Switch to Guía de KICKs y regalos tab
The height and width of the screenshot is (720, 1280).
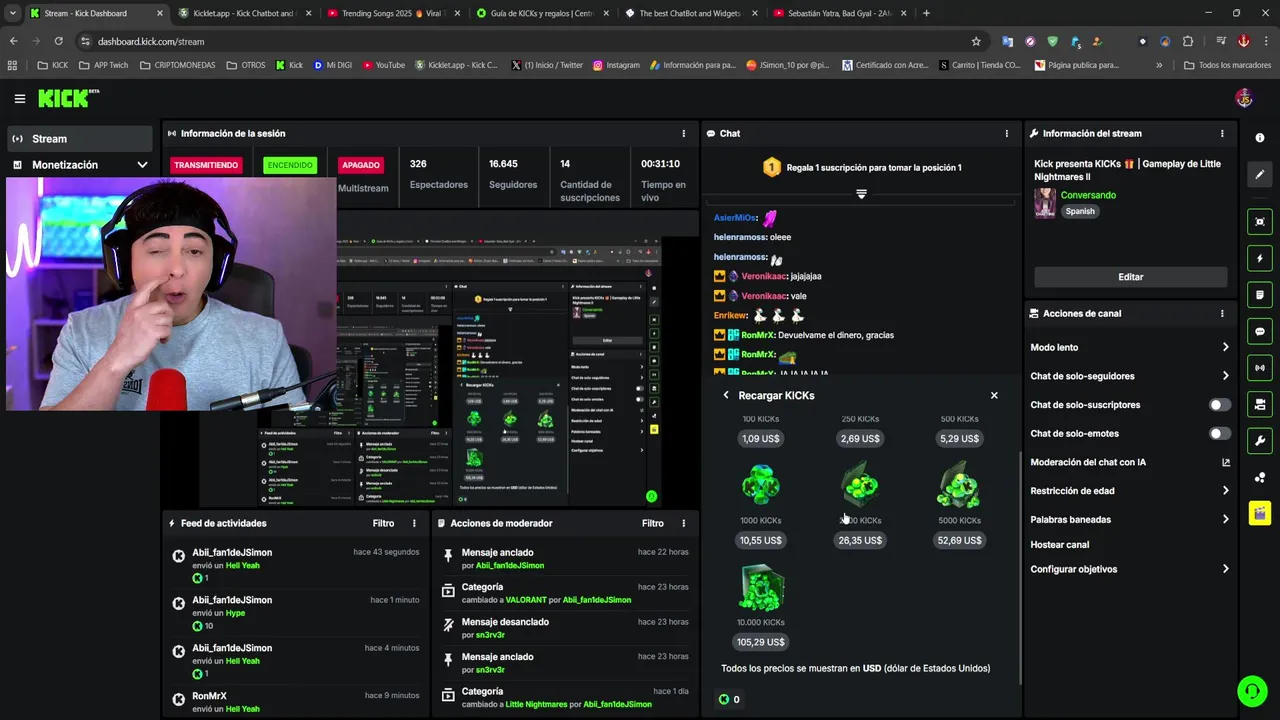pyautogui.click(x=542, y=13)
